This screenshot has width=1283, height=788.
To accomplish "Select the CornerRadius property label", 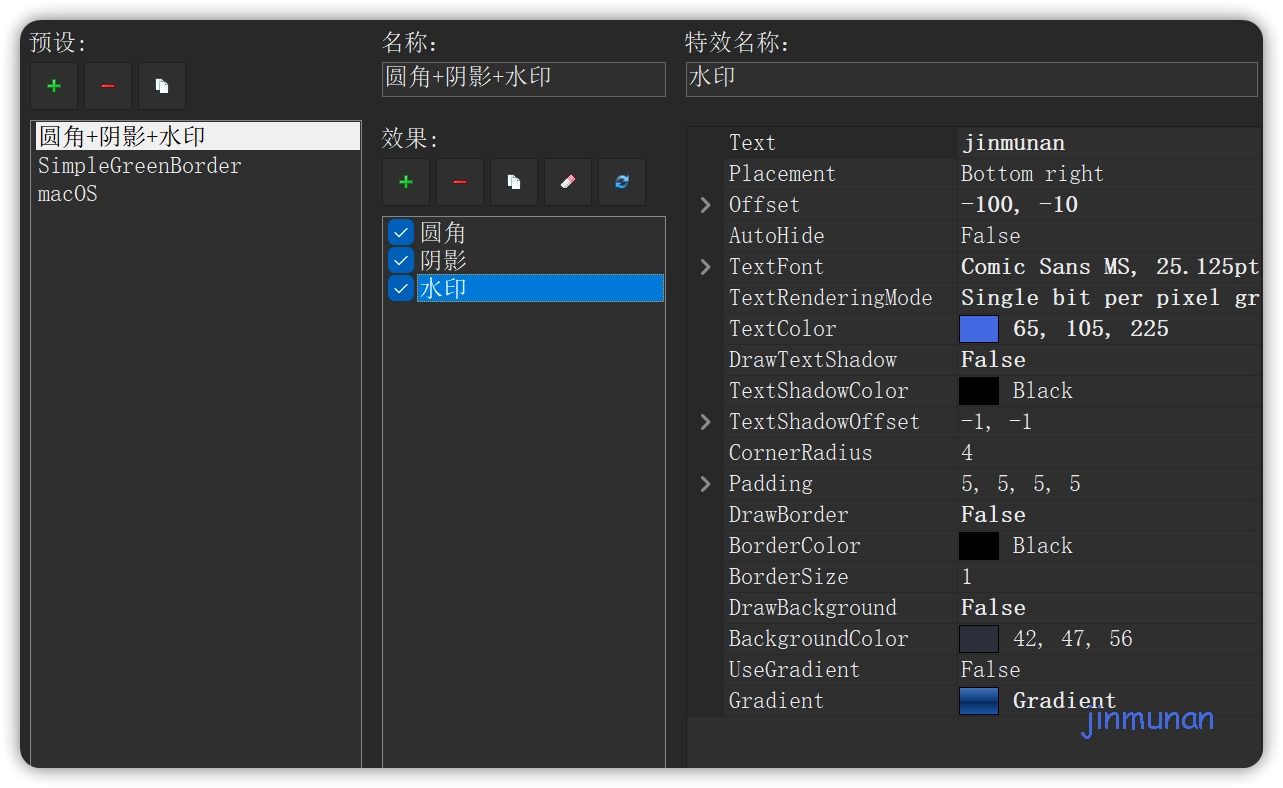I will pos(801,453).
